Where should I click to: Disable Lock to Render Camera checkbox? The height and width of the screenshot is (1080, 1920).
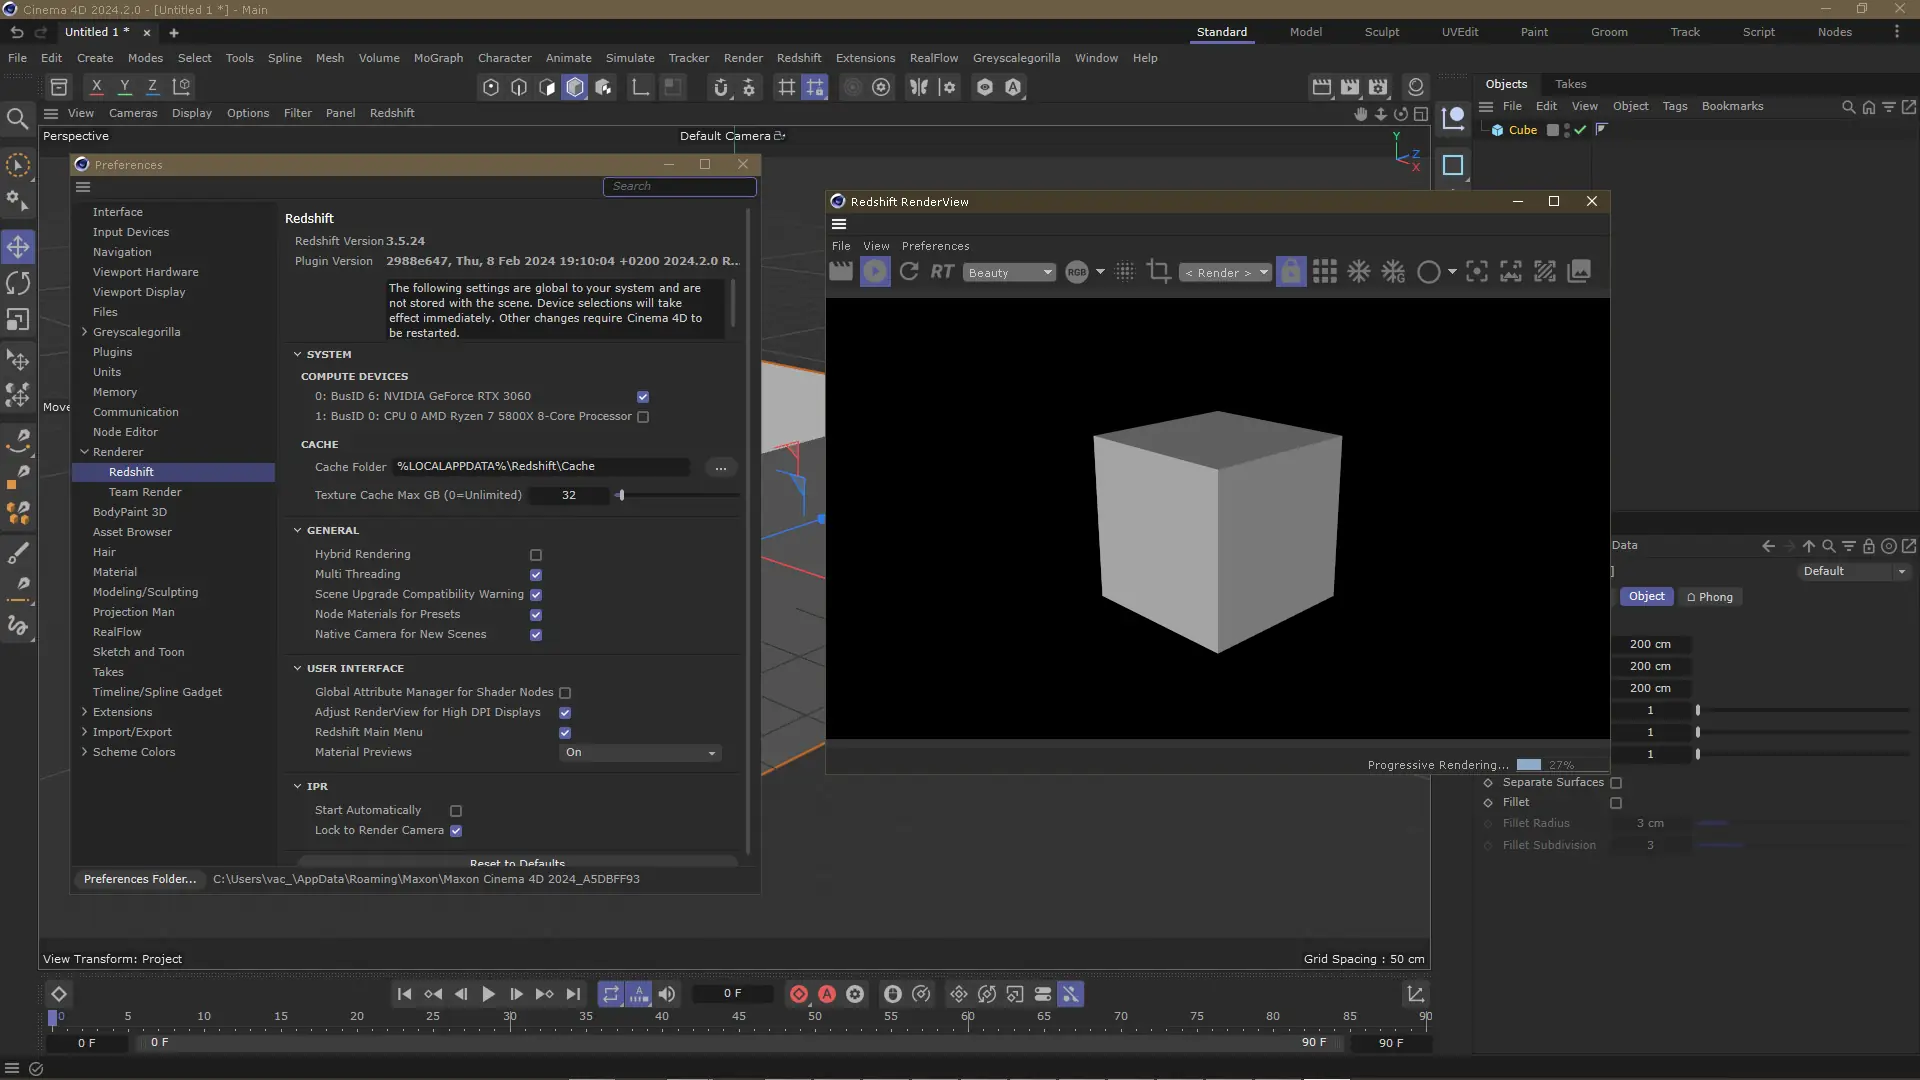456,831
